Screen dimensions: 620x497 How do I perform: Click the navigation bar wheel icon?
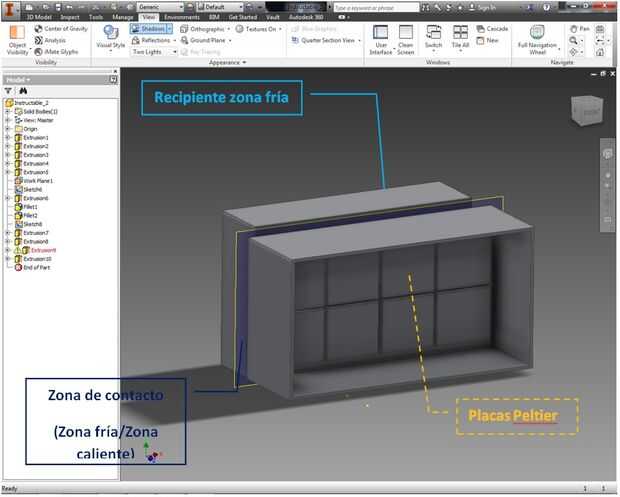607,154
